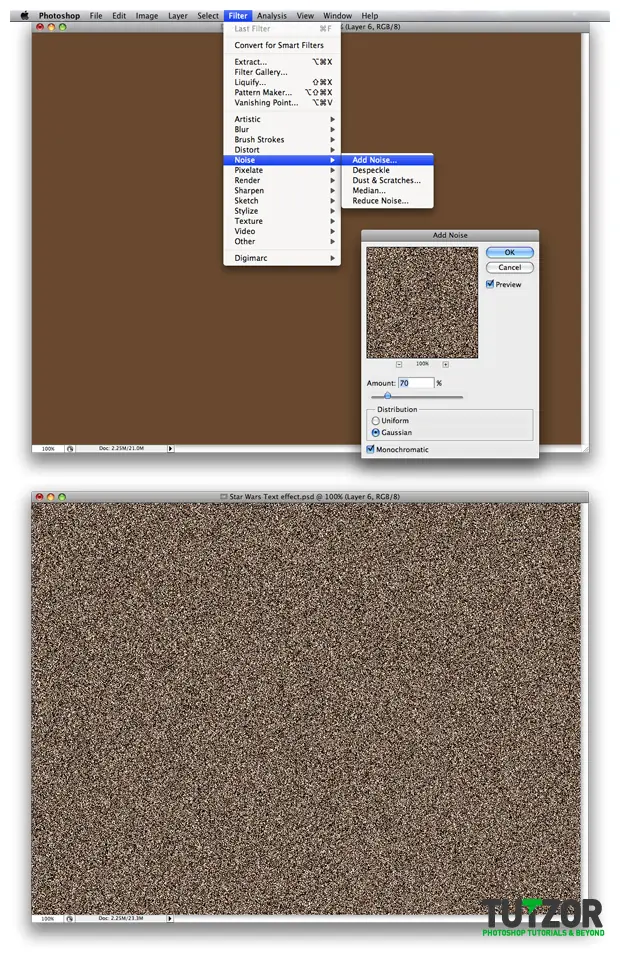
Task: Open status bar arrow menu in brown canvas window
Action: [x=170, y=449]
